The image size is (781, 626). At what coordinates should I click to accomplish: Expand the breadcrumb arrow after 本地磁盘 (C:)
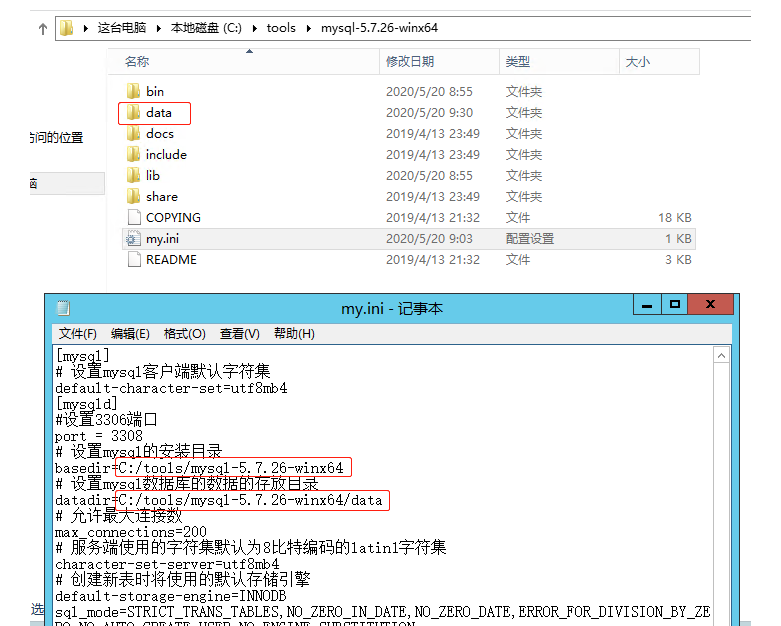tap(256, 28)
